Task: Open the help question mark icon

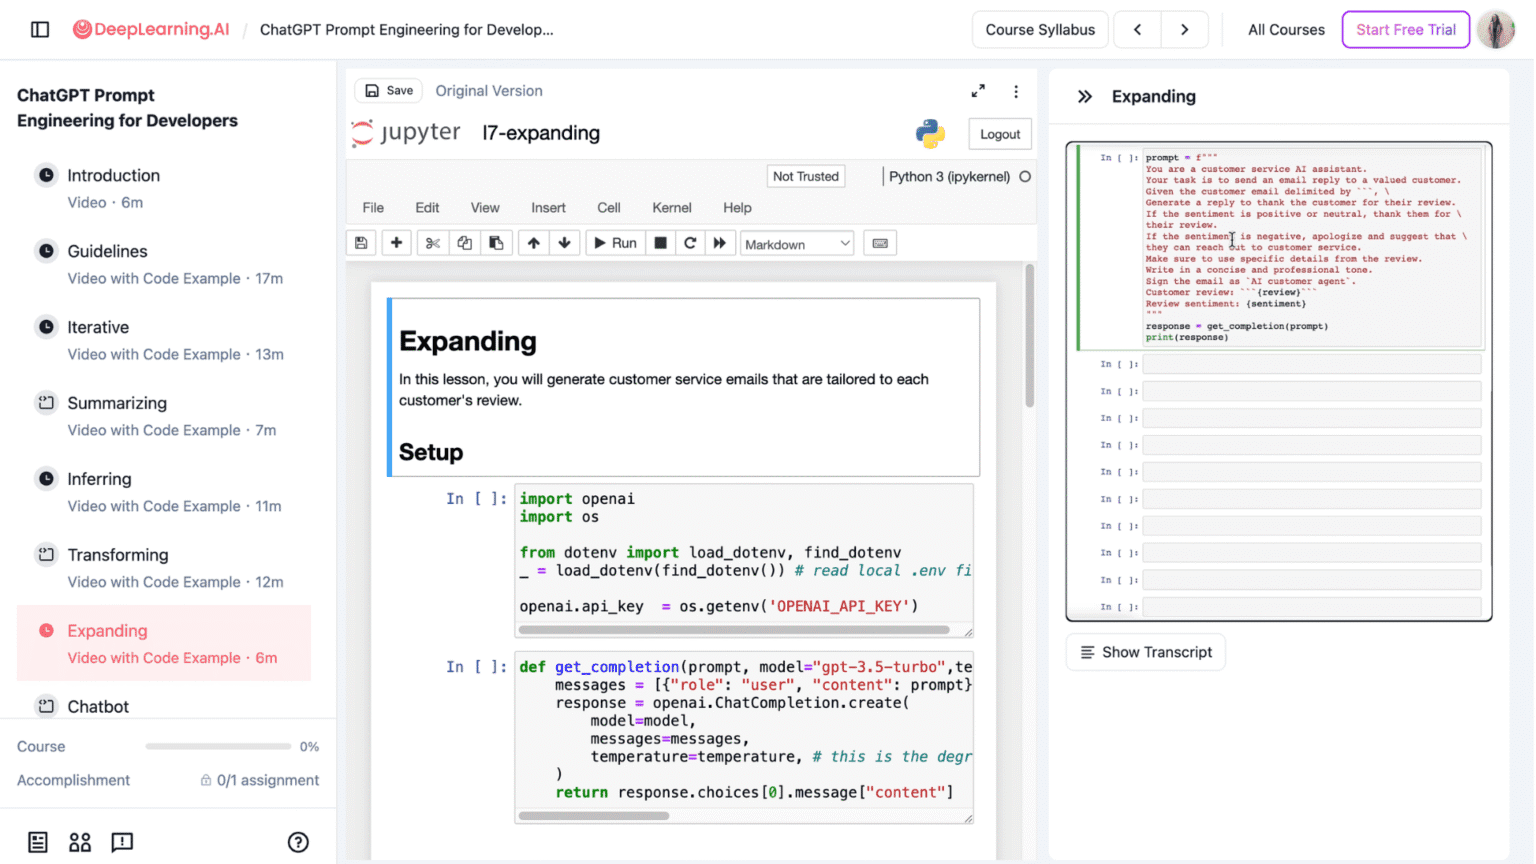Action: 298,842
